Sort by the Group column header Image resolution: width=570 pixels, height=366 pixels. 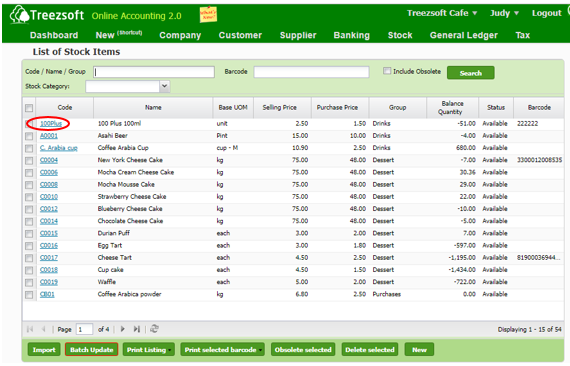tap(397, 108)
